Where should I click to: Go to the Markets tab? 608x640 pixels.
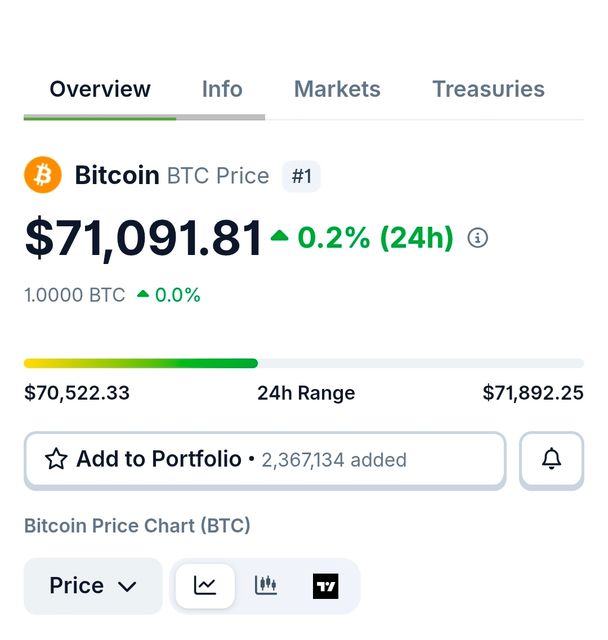[x=337, y=89]
